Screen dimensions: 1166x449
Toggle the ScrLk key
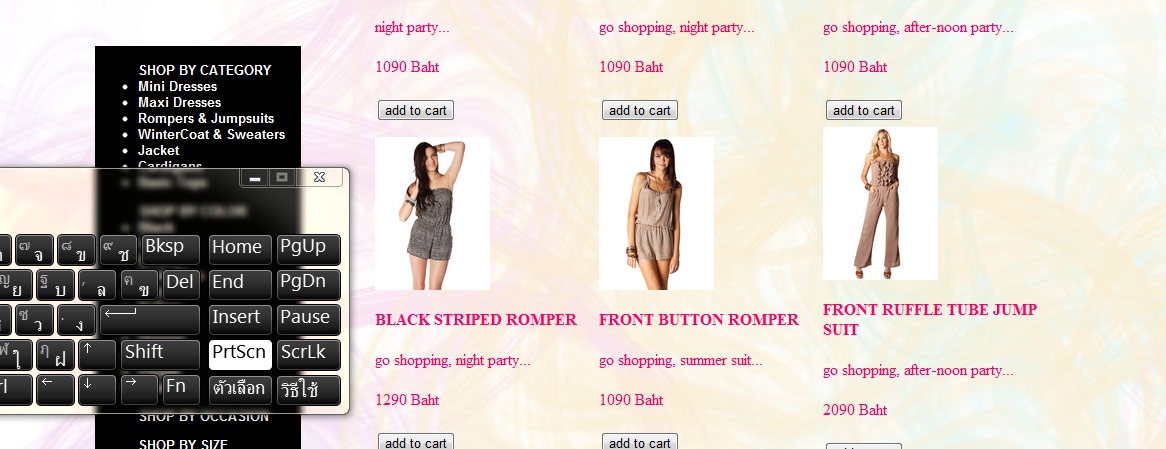coord(309,355)
